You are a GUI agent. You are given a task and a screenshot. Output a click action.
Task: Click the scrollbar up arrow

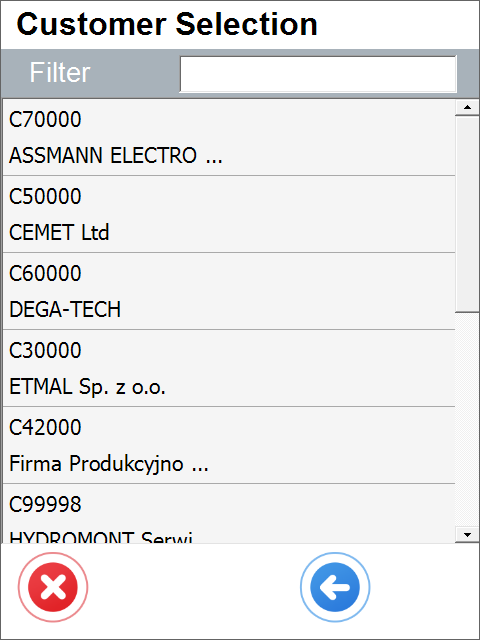[x=467, y=107]
